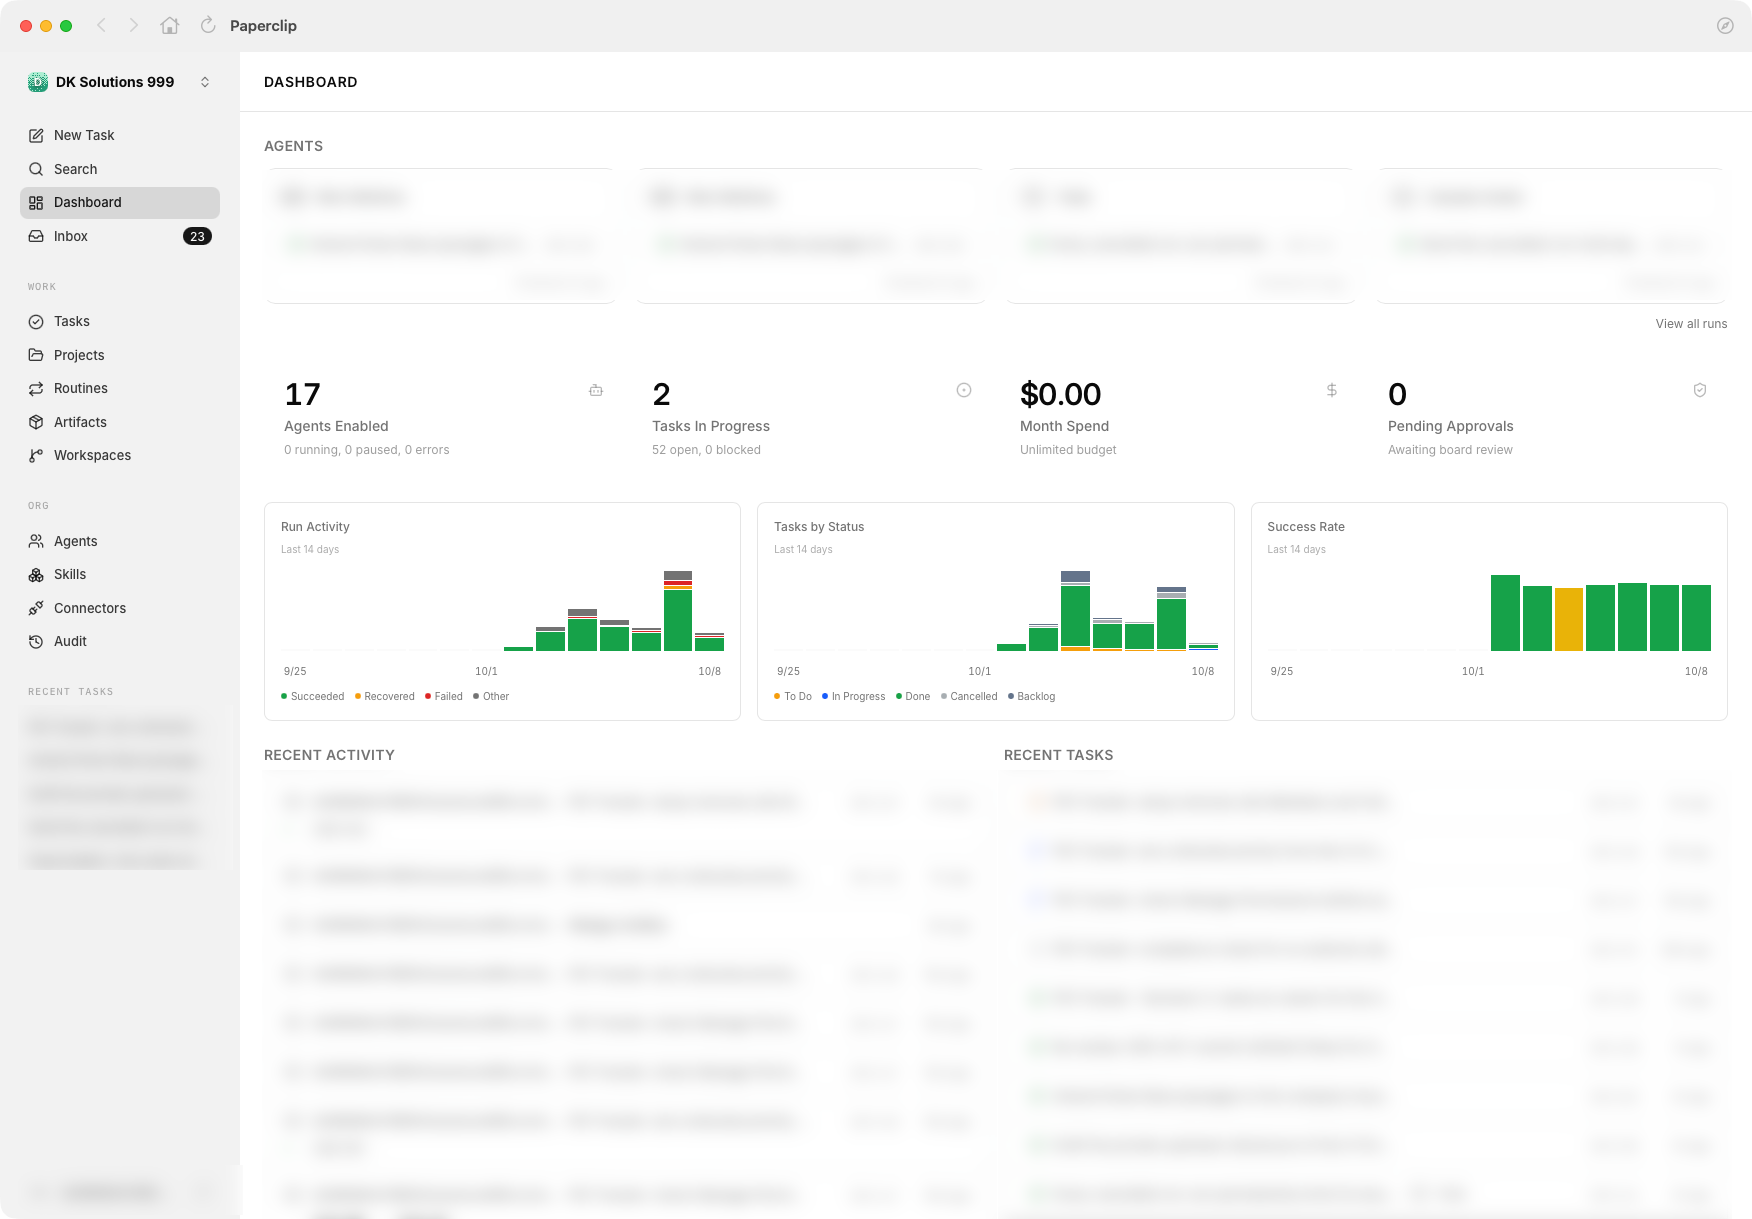Click the reload icon beside Paperclip
The height and width of the screenshot is (1219, 1752).
point(208,25)
